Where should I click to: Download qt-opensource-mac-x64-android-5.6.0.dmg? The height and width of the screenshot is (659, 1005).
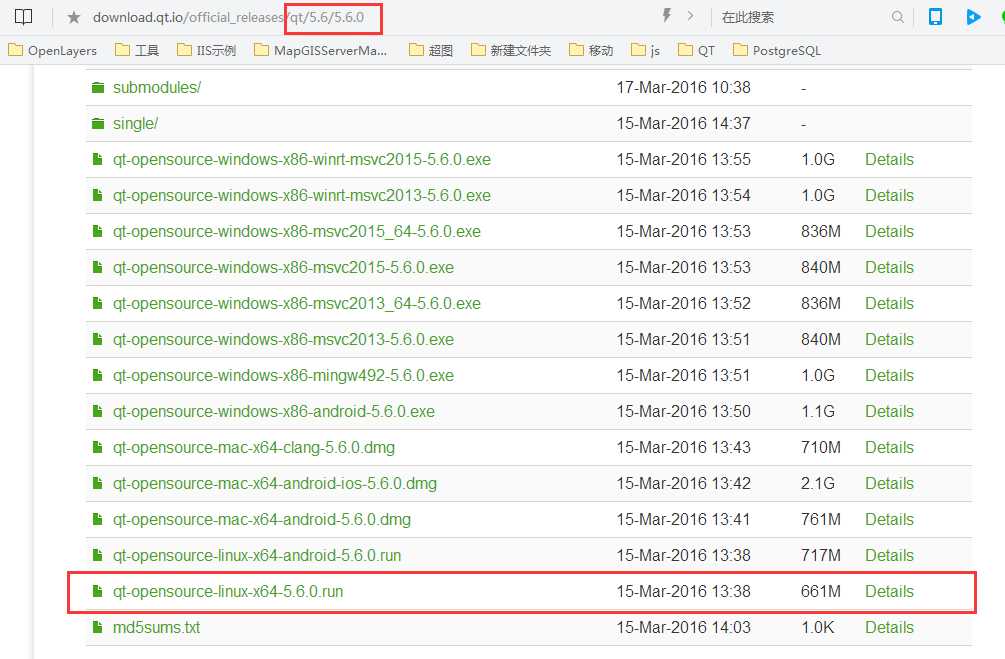[262, 519]
